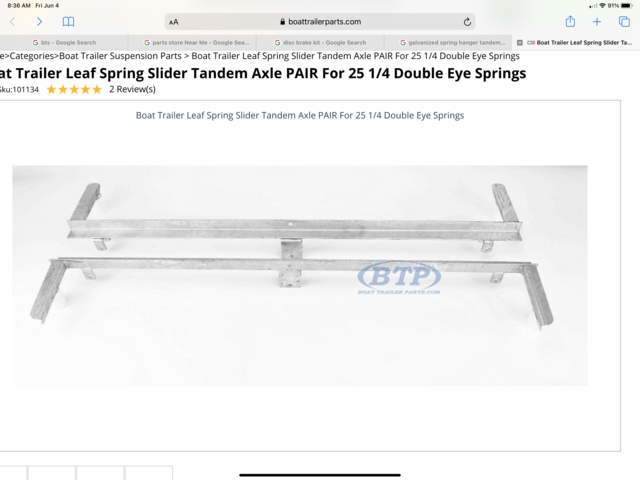Switch to 'parts store Near Me' tab
The height and width of the screenshot is (480, 640).
point(192,42)
